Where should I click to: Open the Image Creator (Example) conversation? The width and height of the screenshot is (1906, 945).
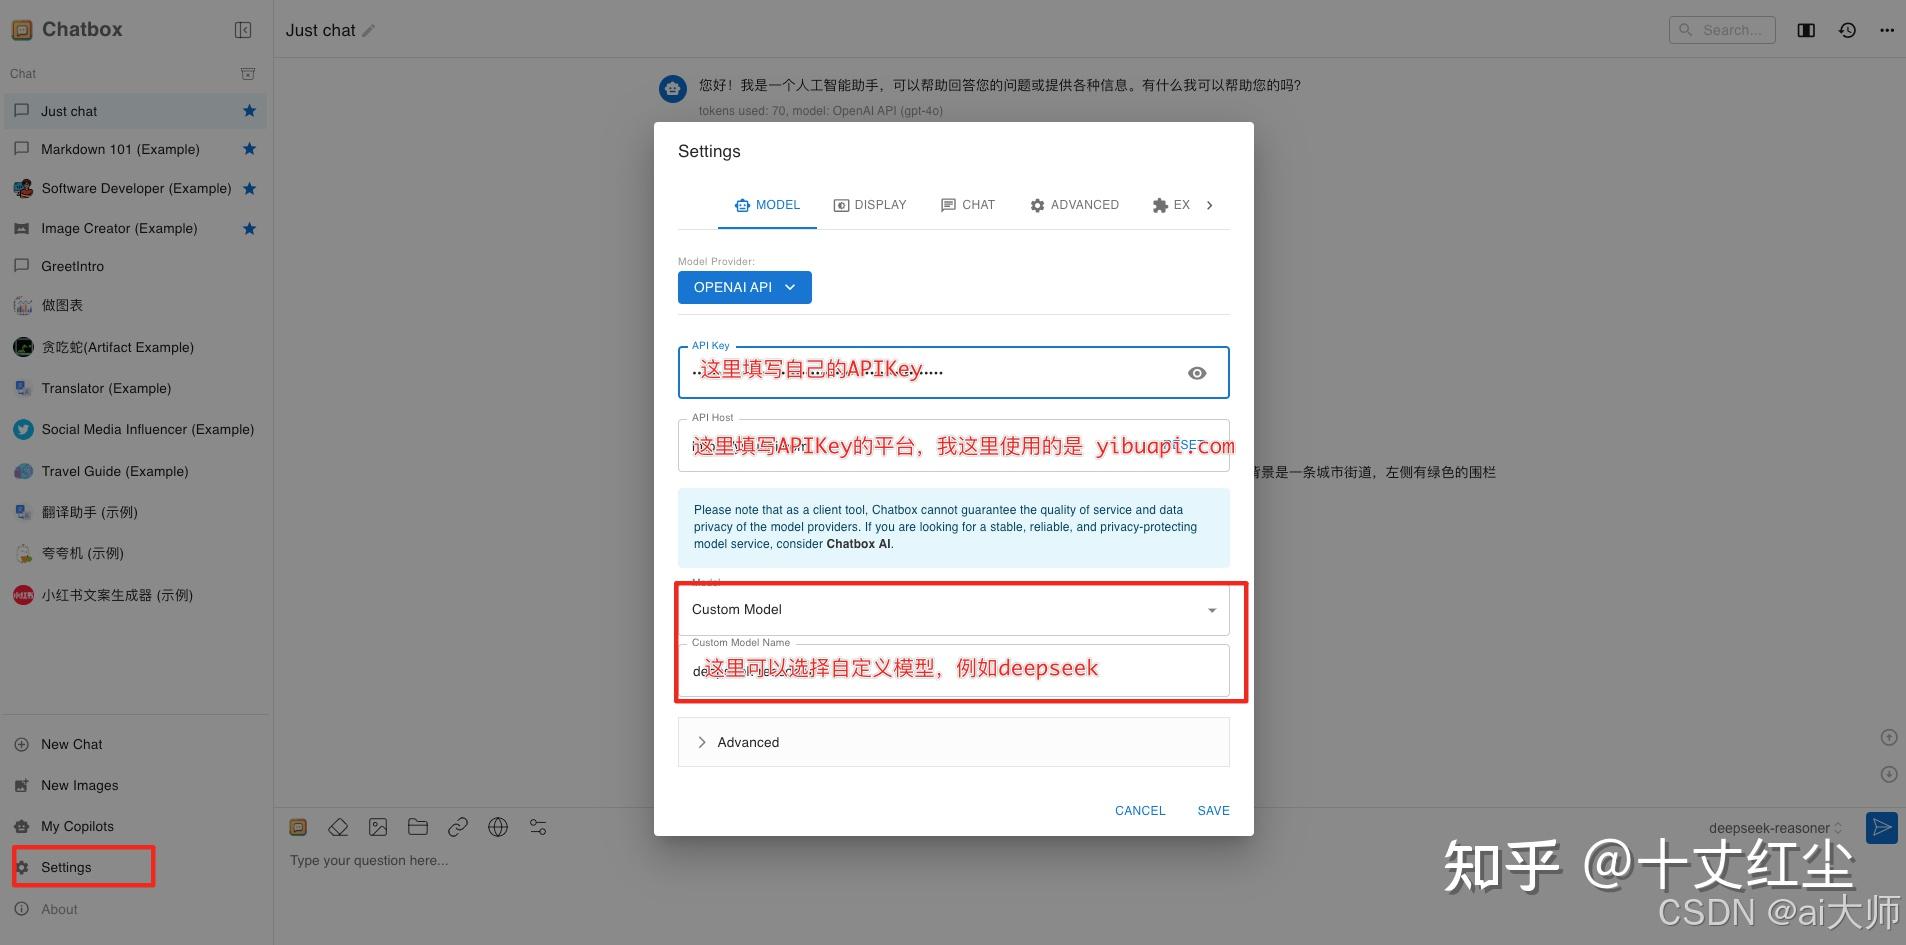[135, 228]
